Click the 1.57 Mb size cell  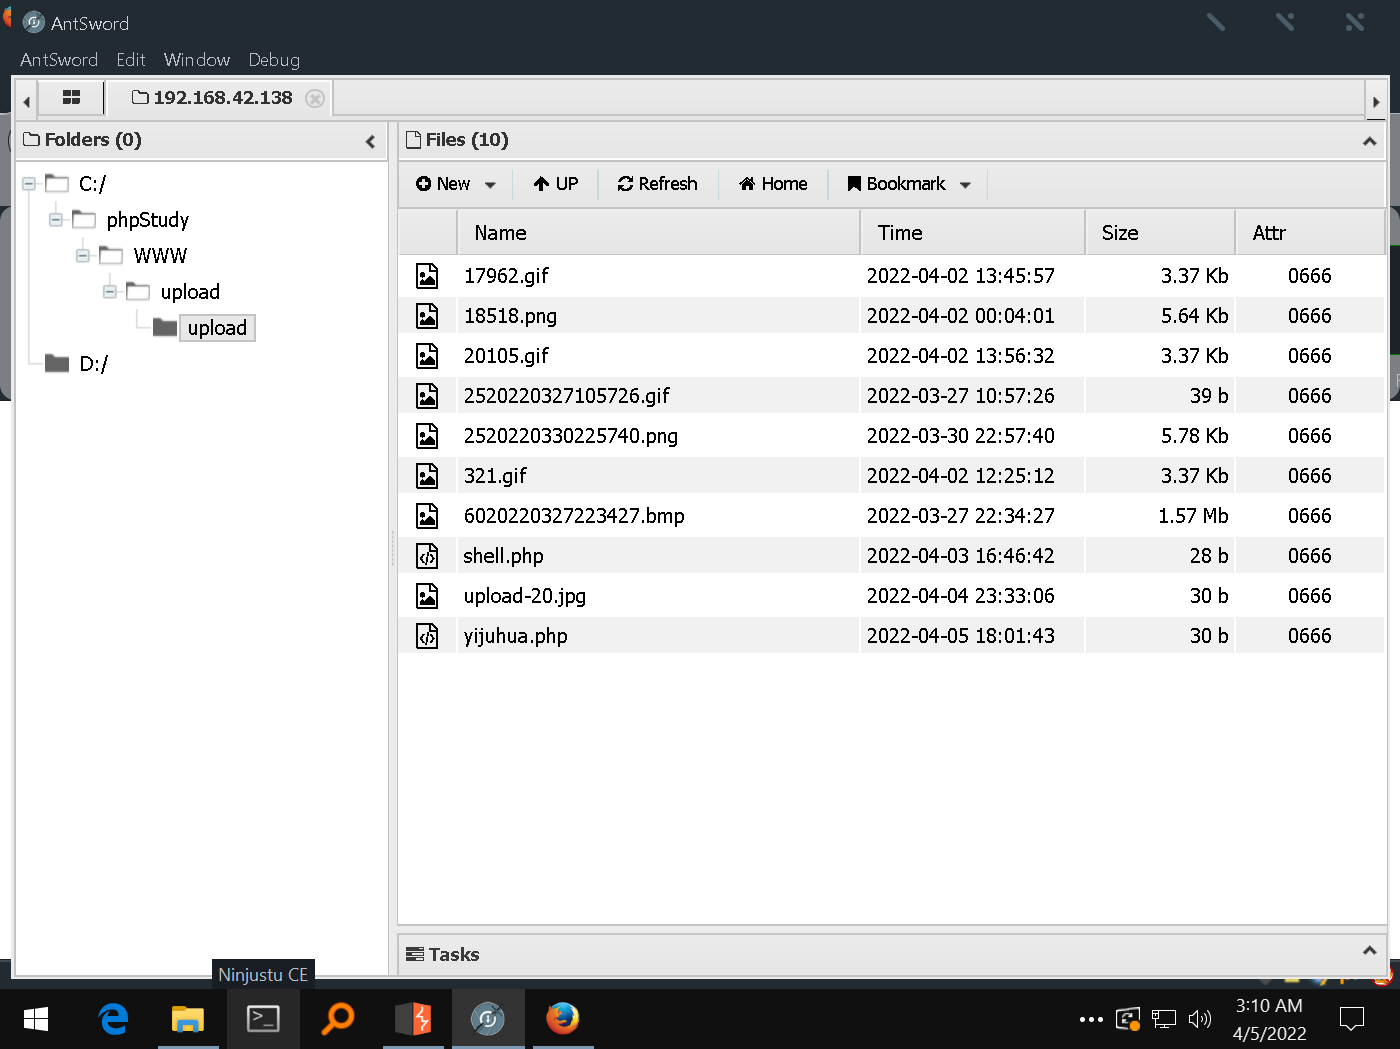click(x=1160, y=516)
